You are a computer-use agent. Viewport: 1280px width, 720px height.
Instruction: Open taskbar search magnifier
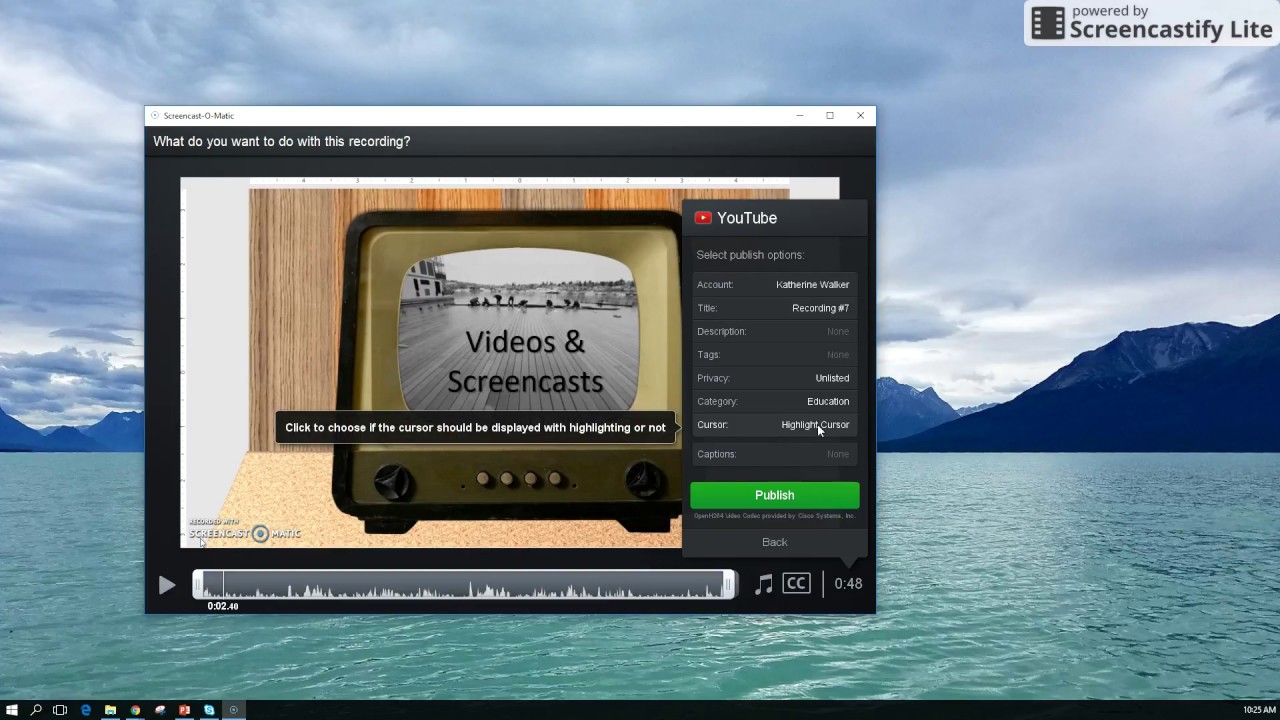click(x=36, y=710)
